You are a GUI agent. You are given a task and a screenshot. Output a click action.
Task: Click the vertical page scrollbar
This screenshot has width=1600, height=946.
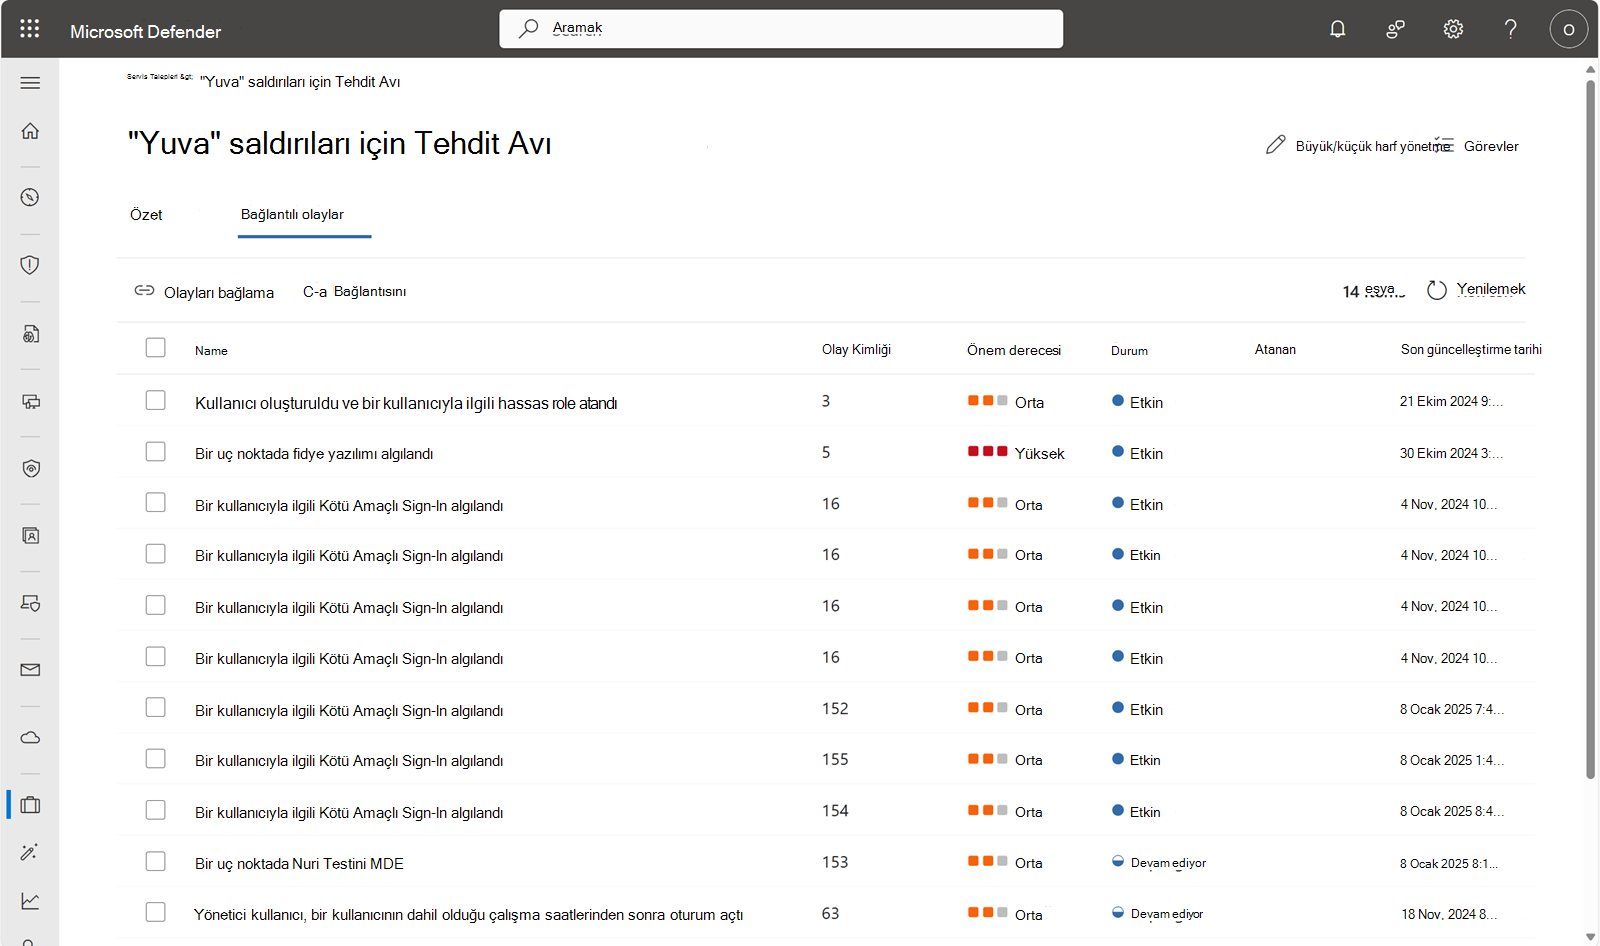coord(1591,428)
